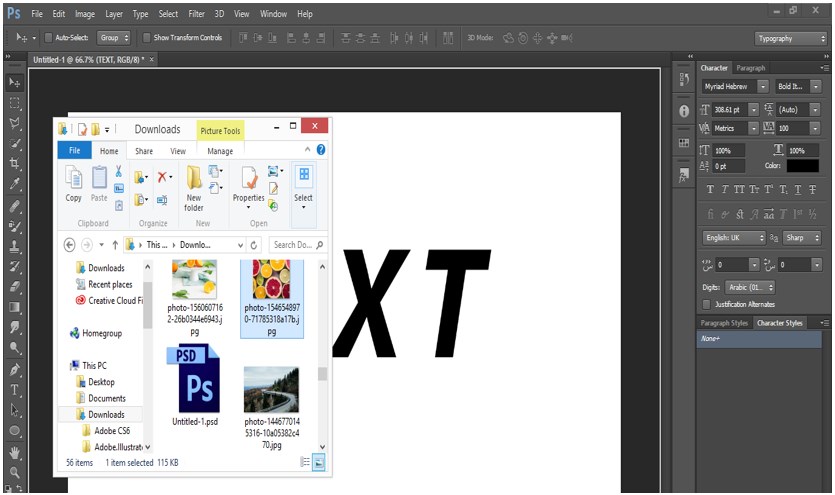835x495 pixels.
Task: Open the Manage ribbon tab
Action: [220, 151]
